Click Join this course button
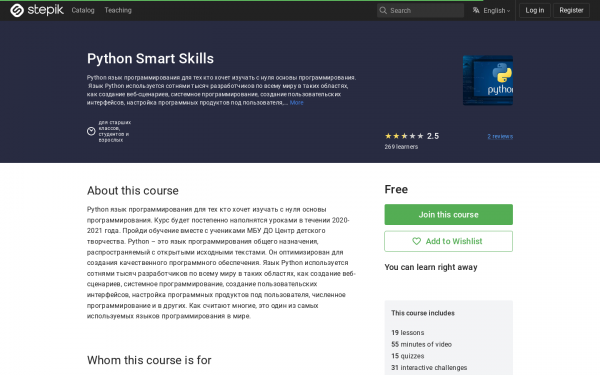Screen dimensions: 600x375 [x=448, y=214]
